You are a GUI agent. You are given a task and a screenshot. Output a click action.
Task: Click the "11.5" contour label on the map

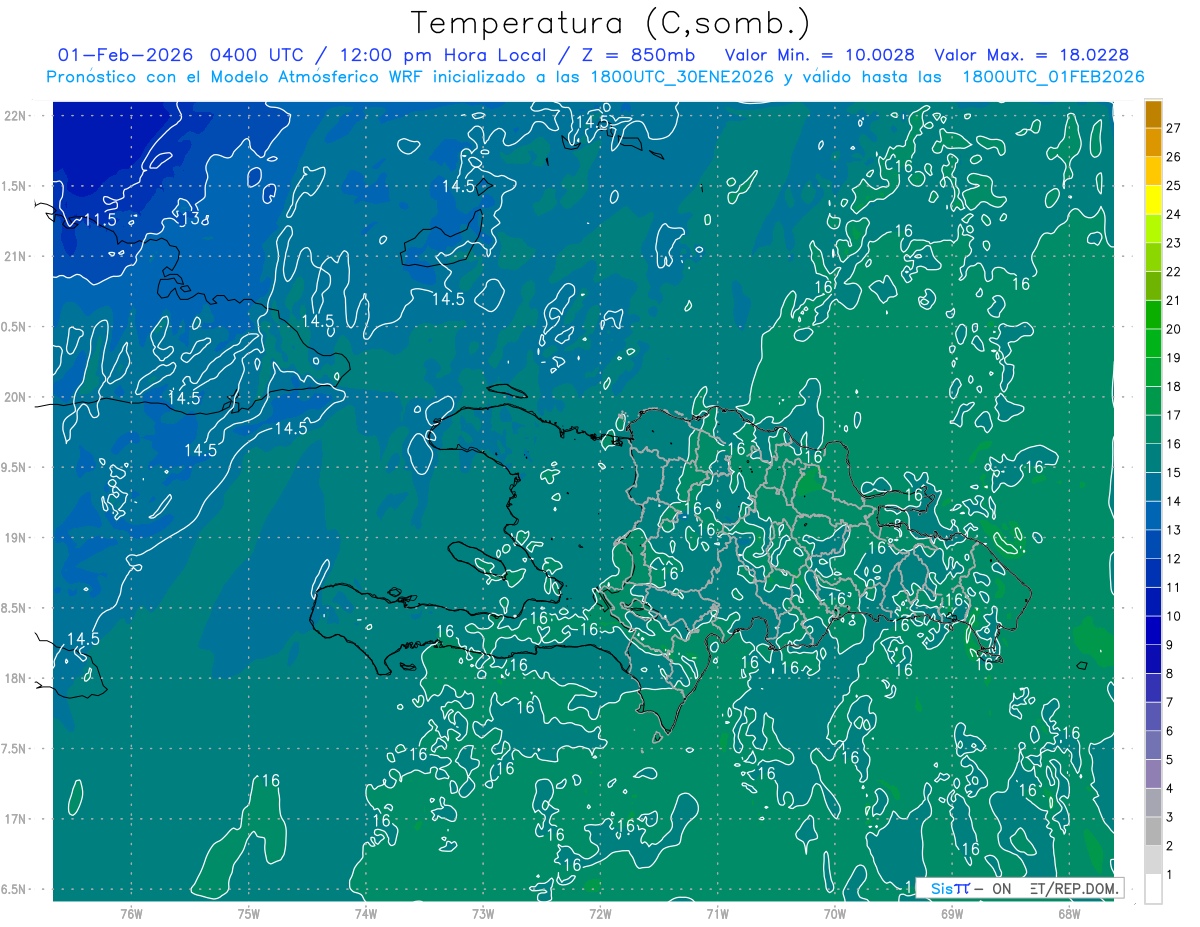pos(100,219)
